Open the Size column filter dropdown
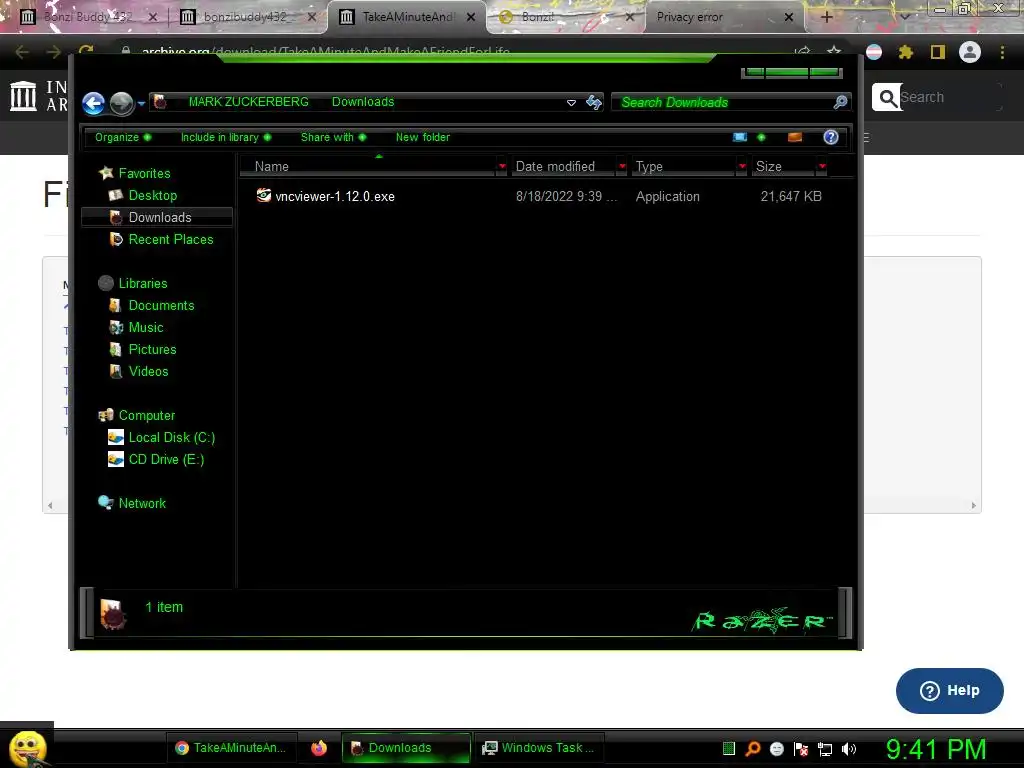This screenshot has height=768, width=1024. pos(822,167)
